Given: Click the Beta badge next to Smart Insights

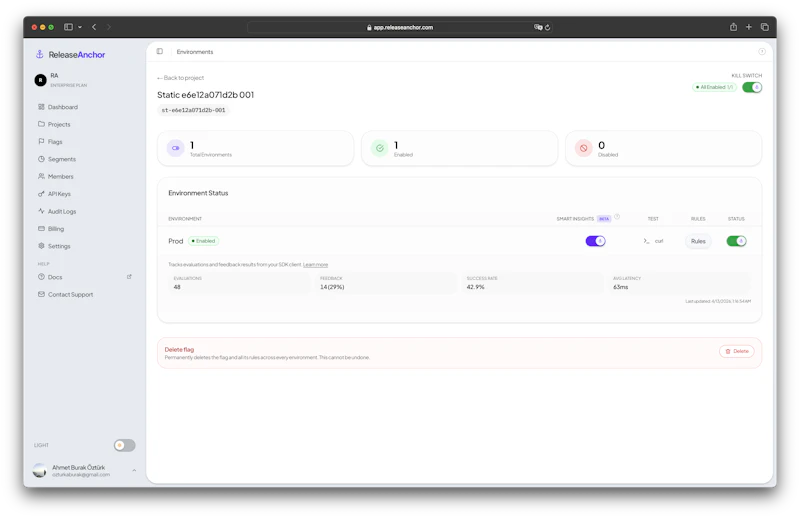Looking at the screenshot, I should point(604,218).
